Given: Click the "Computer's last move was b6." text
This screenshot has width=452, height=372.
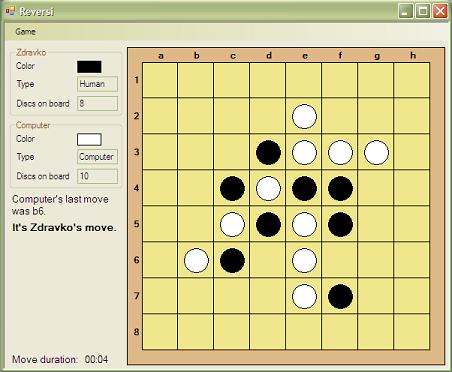Looking at the screenshot, I should pos(60,205).
